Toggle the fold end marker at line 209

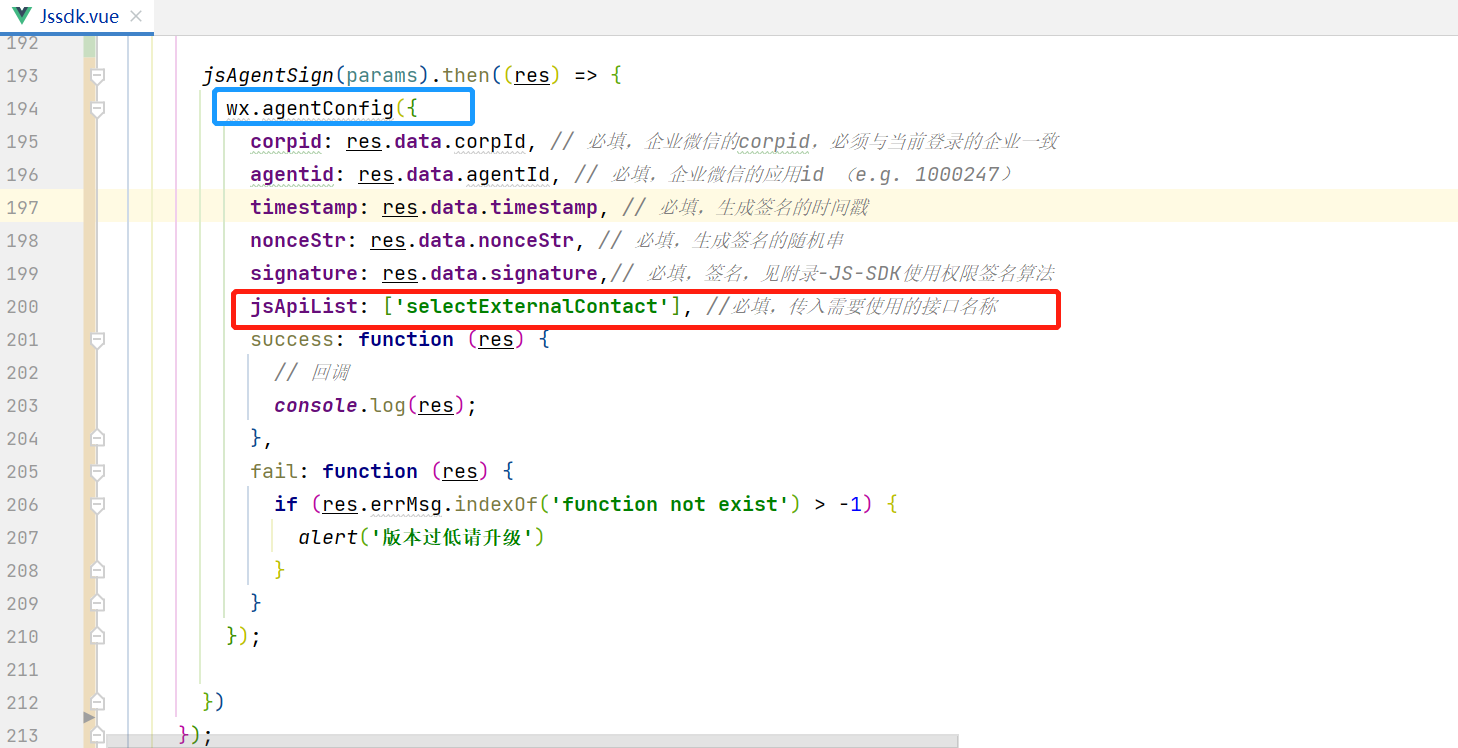97,604
